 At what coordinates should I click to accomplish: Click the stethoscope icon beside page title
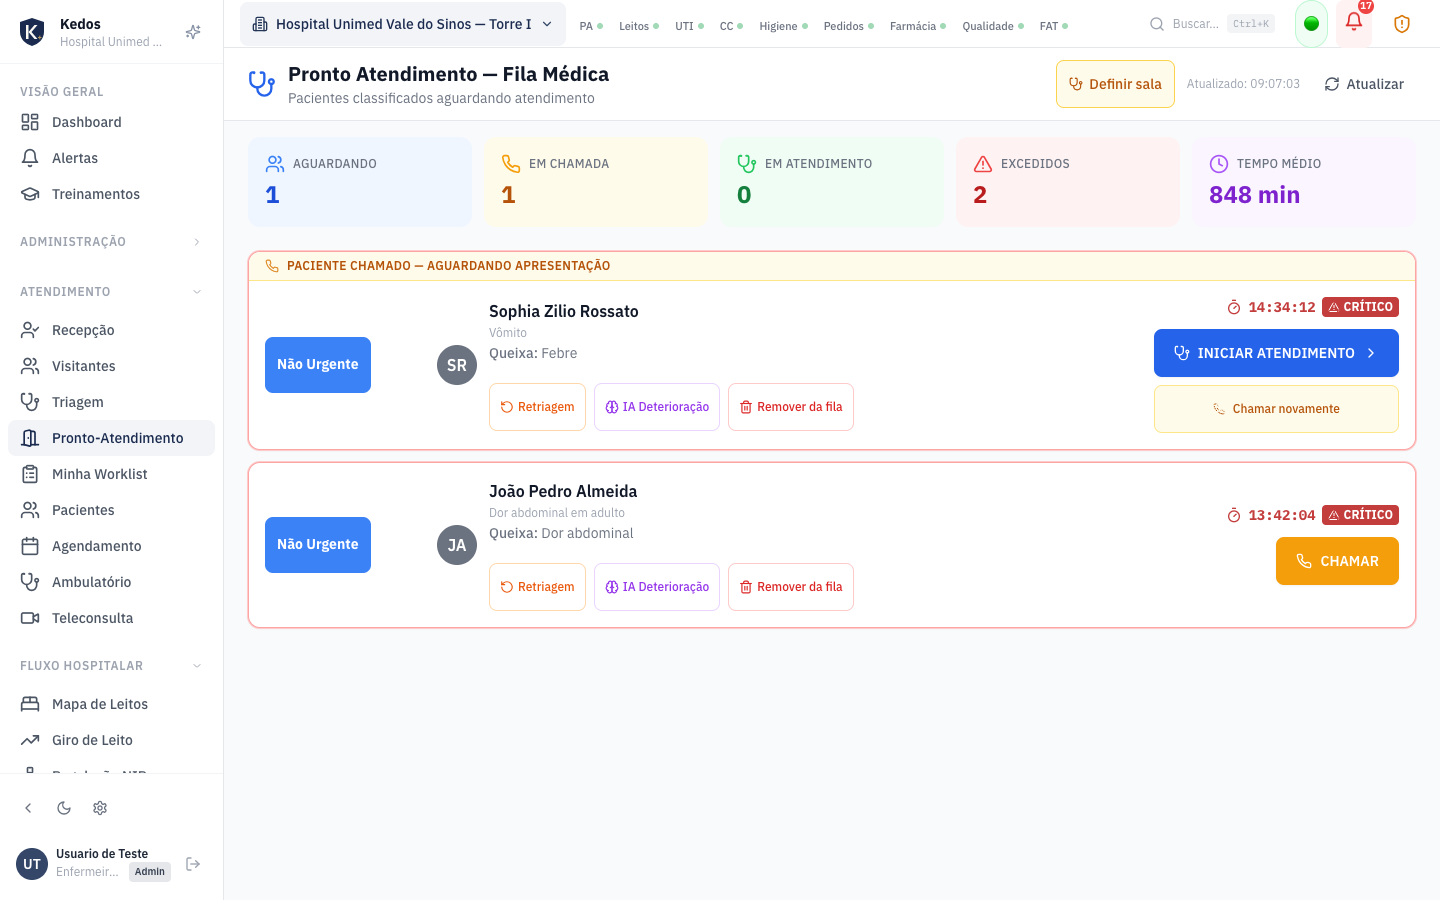tap(262, 84)
